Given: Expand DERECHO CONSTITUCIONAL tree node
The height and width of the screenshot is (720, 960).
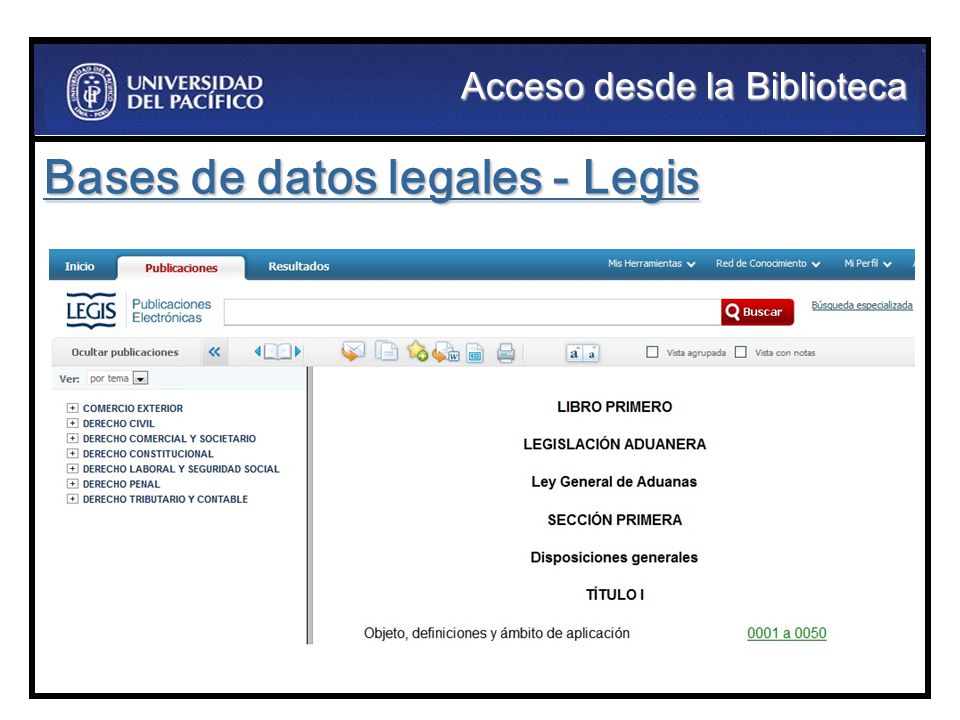Looking at the screenshot, I should pyautogui.click(x=72, y=454).
